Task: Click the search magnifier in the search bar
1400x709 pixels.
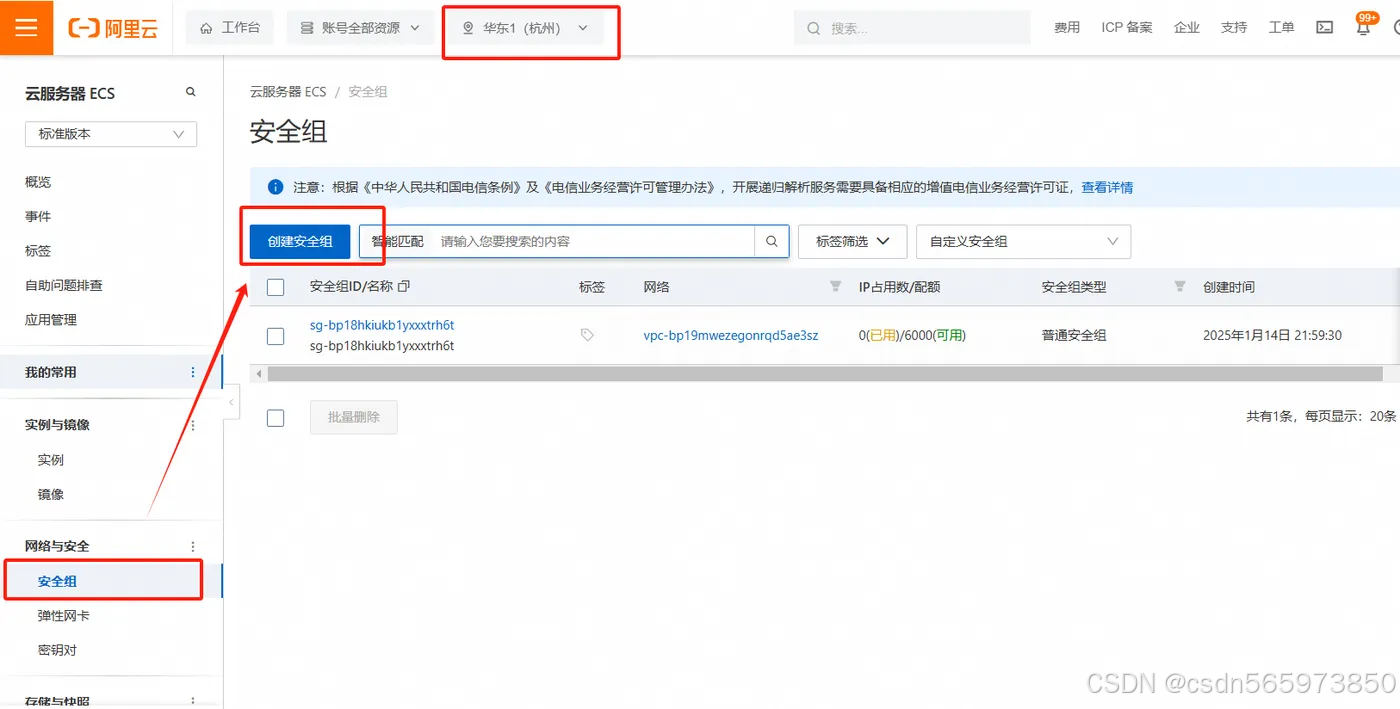Action: (x=772, y=241)
